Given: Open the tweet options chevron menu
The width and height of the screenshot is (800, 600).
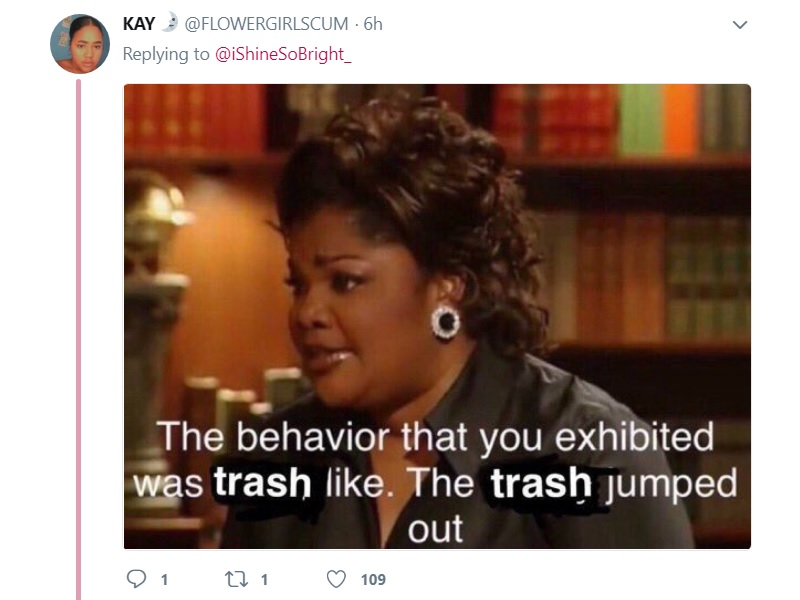Looking at the screenshot, I should (740, 24).
